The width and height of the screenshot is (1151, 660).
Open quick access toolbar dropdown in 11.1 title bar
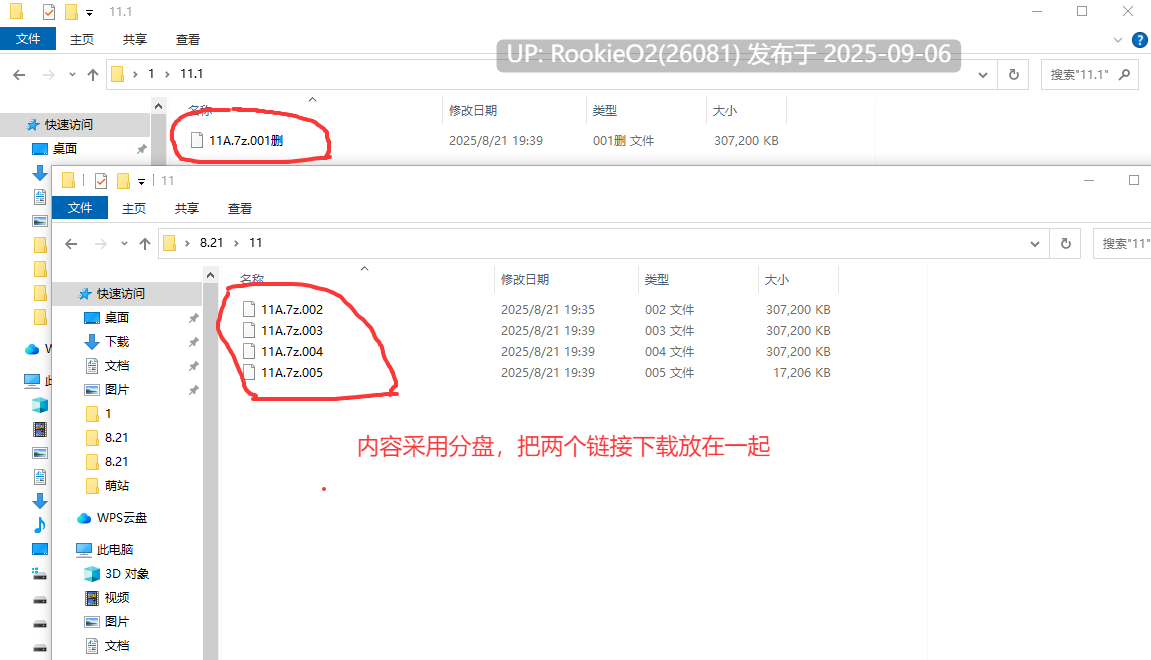click(x=90, y=12)
